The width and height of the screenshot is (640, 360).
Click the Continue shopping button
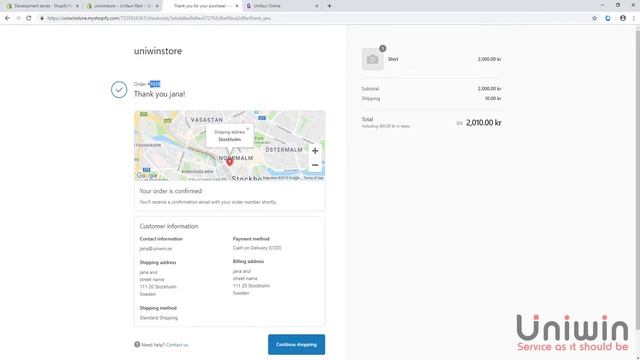point(296,344)
